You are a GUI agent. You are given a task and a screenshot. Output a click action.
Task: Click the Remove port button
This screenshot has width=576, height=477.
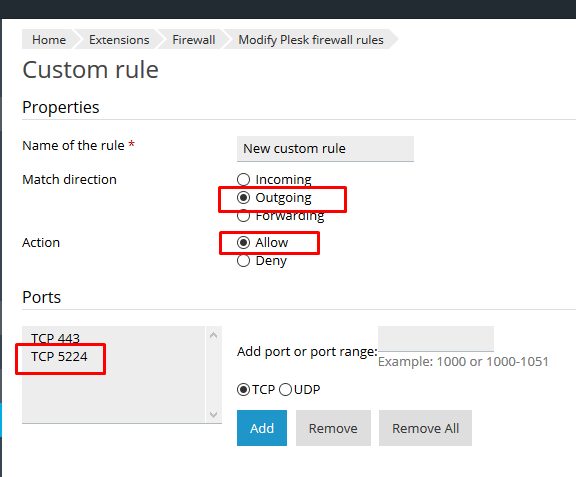pyautogui.click(x=333, y=428)
